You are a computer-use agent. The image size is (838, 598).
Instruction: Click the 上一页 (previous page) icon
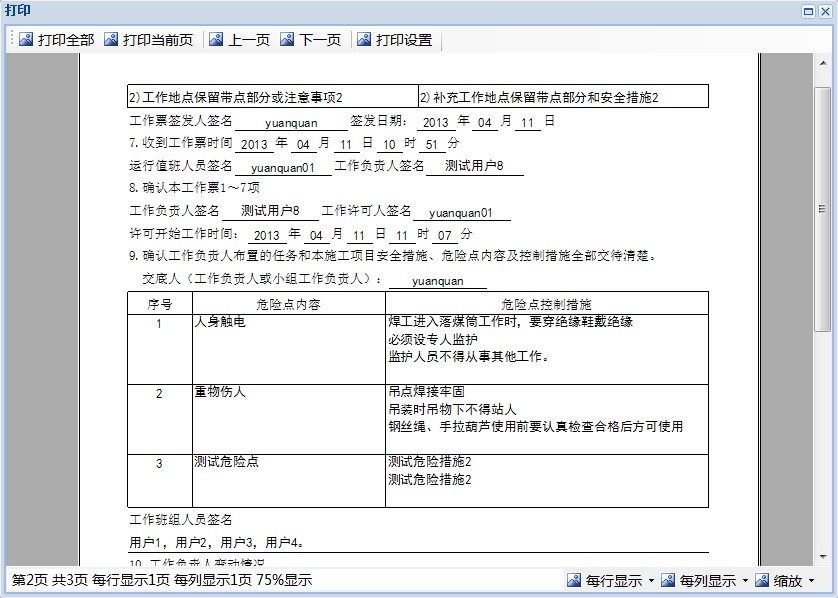pyautogui.click(x=217, y=40)
